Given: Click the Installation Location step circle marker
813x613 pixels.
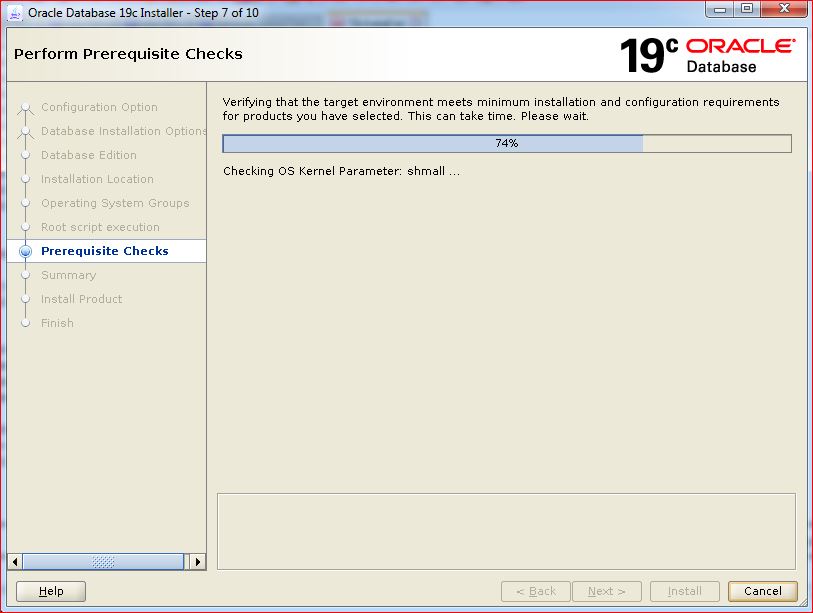Looking at the screenshot, I should pyautogui.click(x=25, y=179).
